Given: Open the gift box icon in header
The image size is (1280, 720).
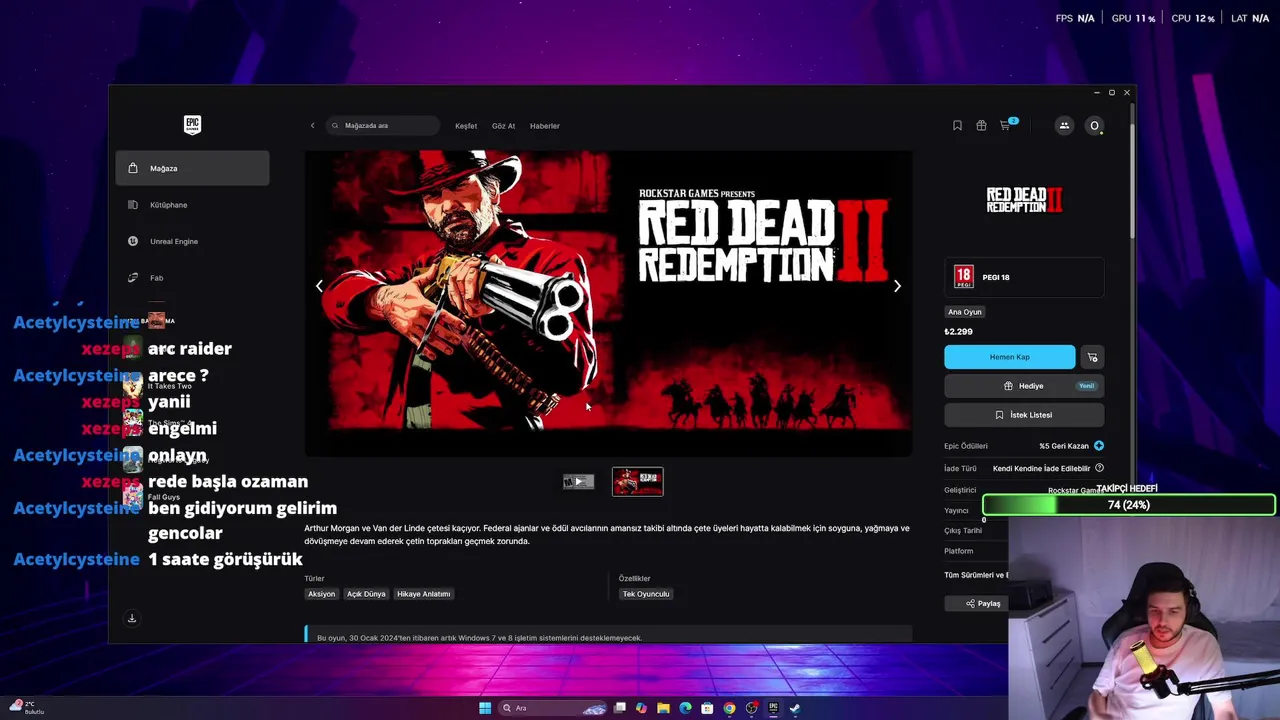Looking at the screenshot, I should 981,126.
